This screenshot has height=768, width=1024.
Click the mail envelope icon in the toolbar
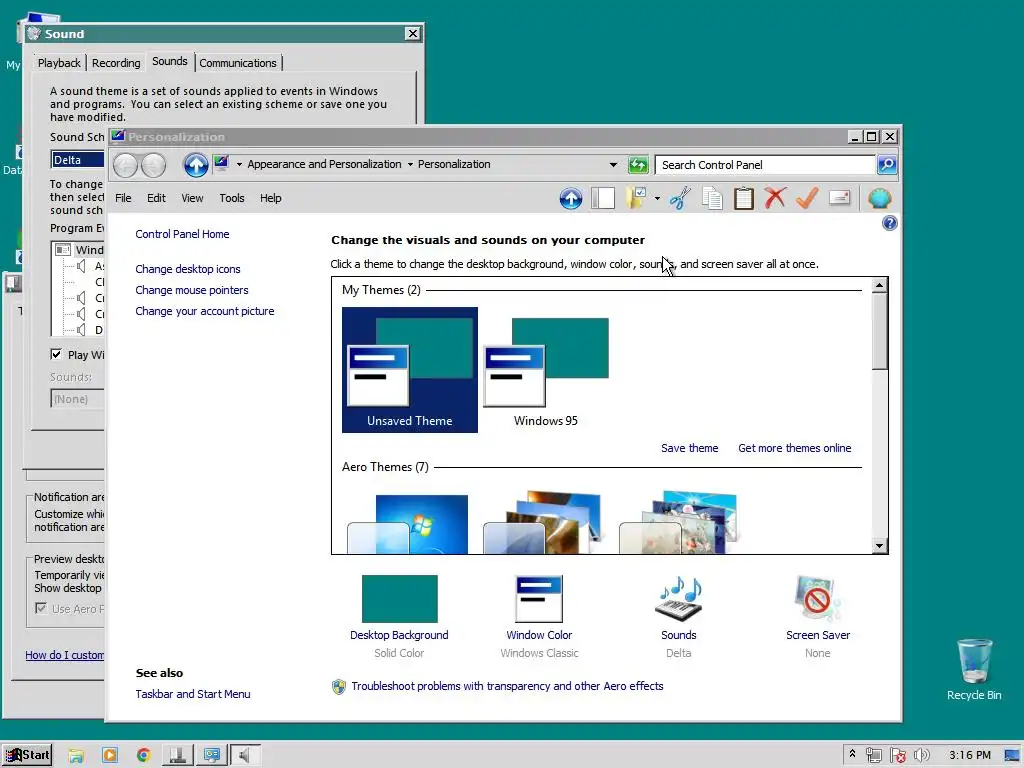[839, 198]
